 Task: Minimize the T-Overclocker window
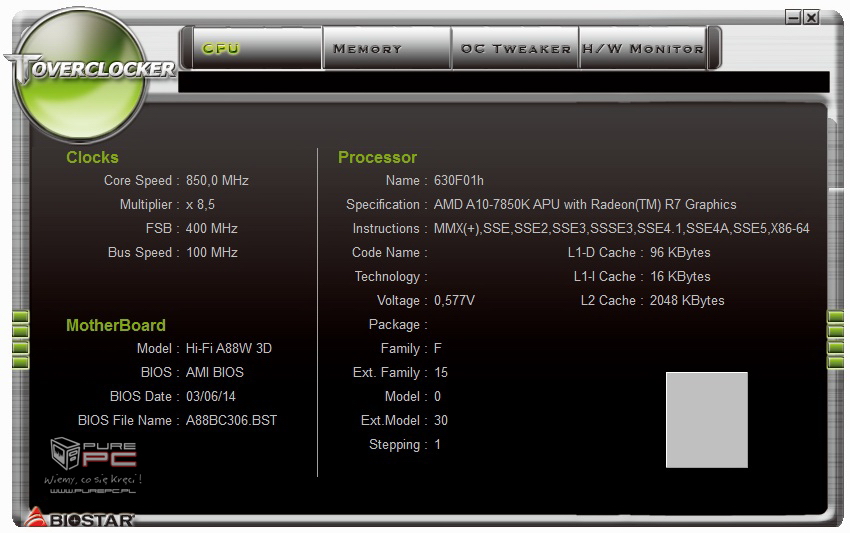click(793, 17)
